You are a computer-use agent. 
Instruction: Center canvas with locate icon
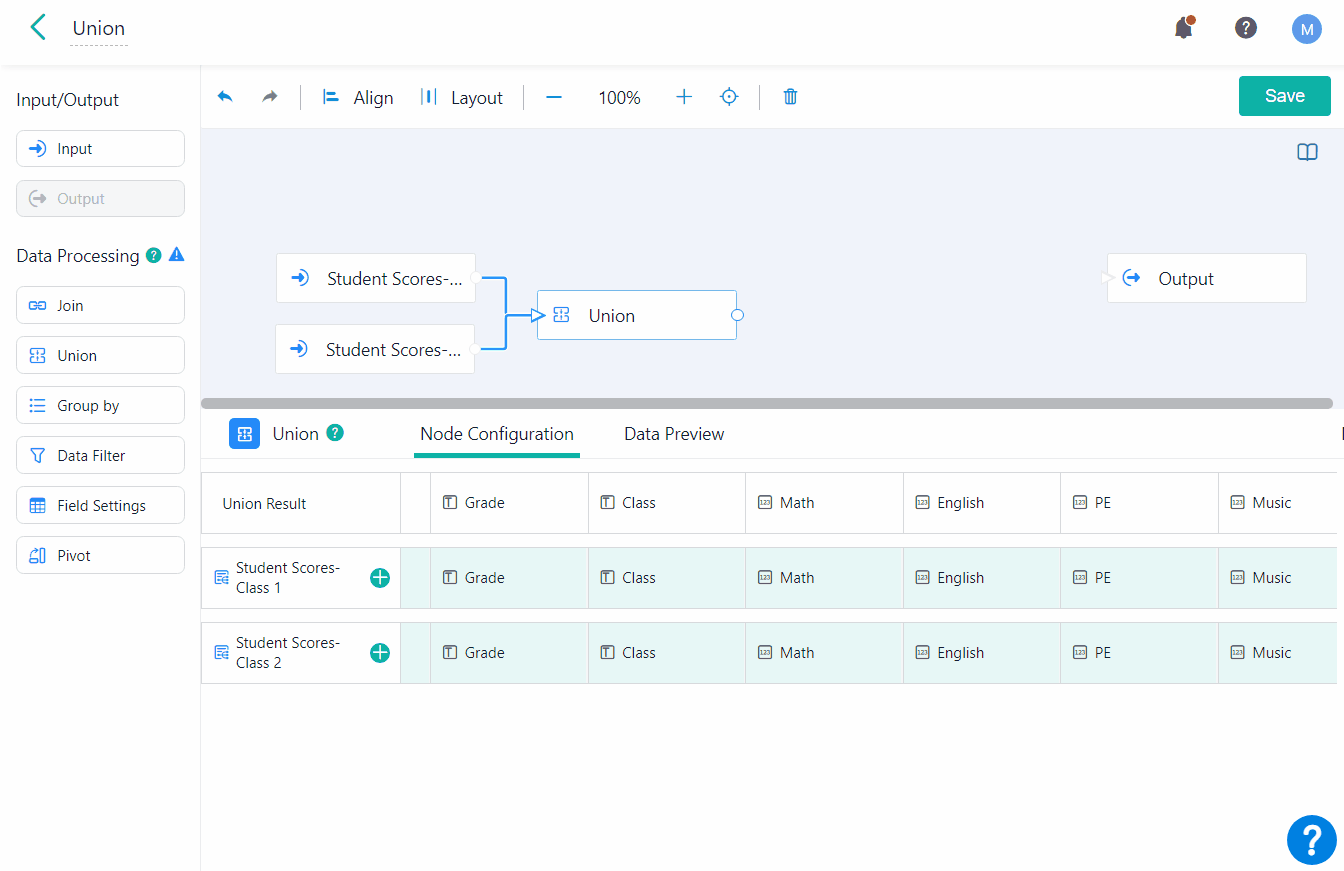coord(729,97)
